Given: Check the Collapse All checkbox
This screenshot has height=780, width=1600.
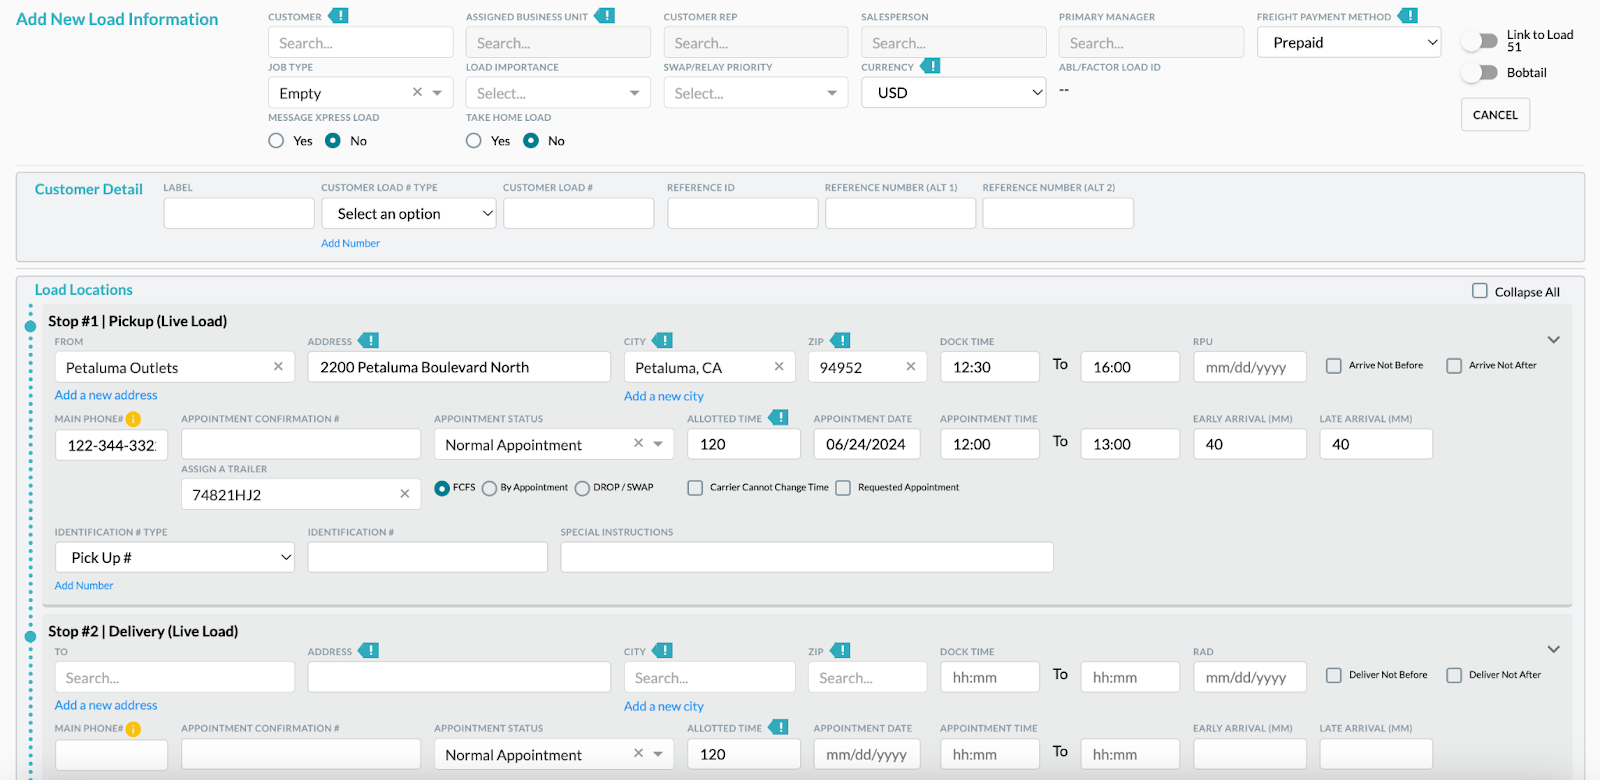Looking at the screenshot, I should (1480, 291).
